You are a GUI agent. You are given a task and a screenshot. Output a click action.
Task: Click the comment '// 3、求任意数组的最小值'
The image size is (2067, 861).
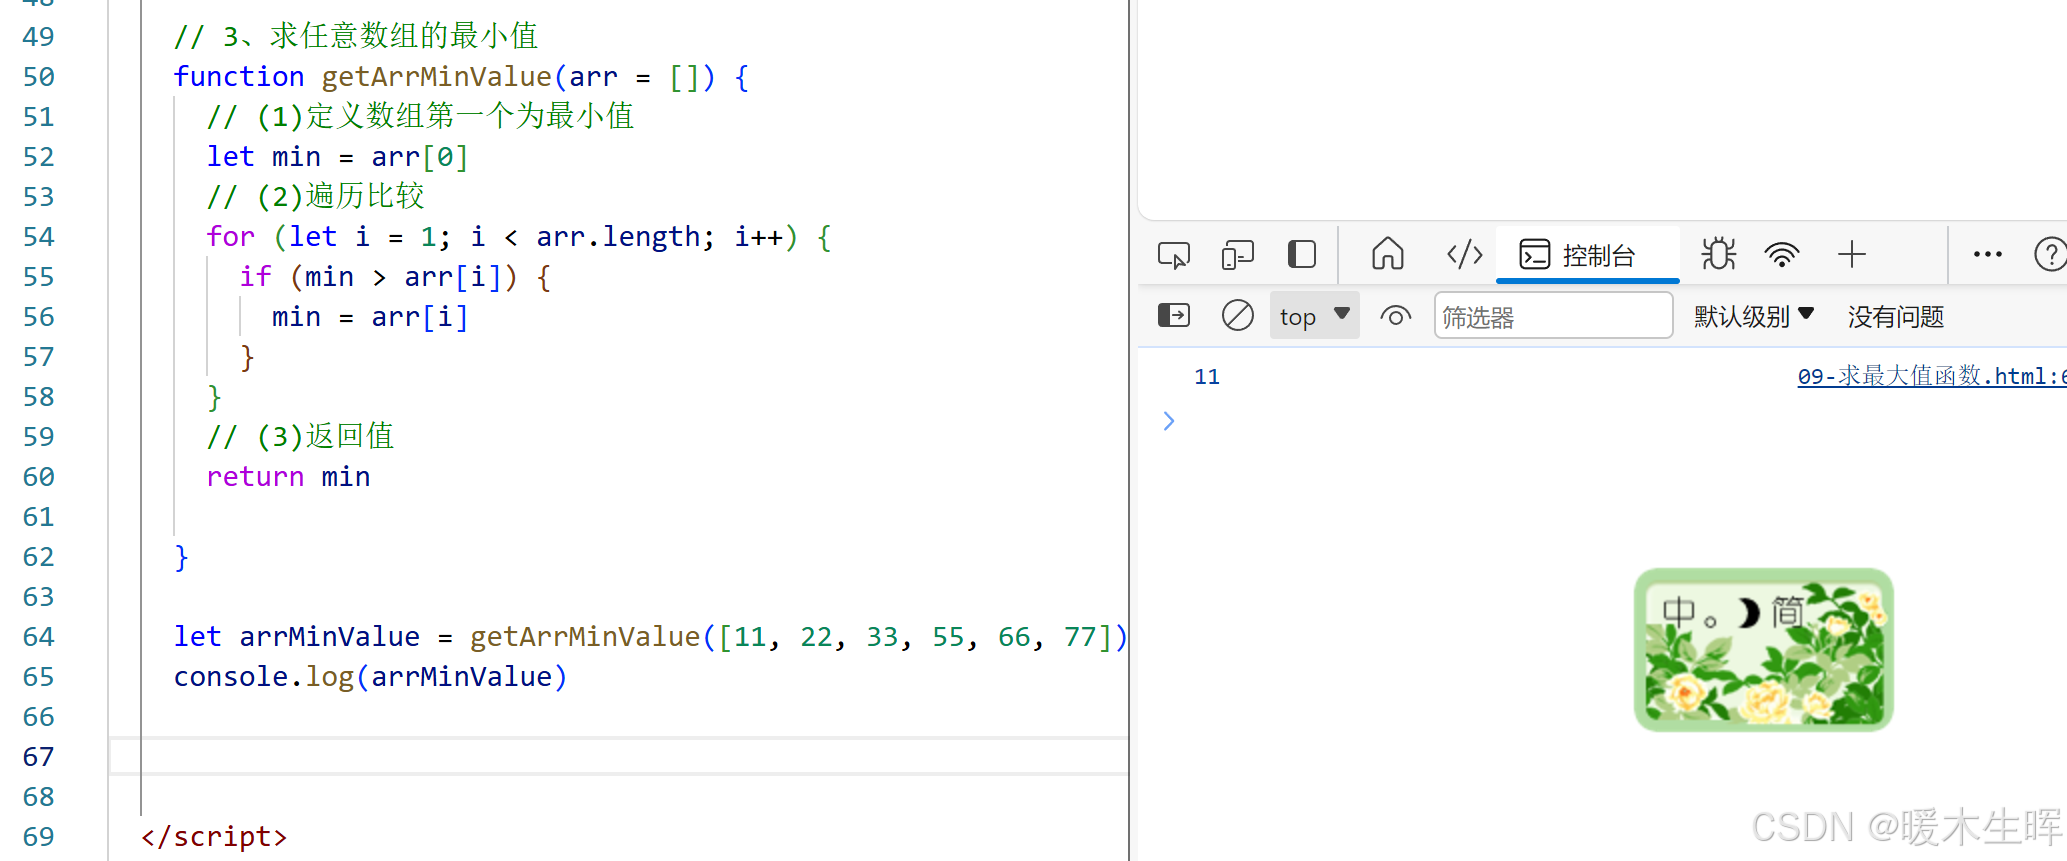[356, 36]
